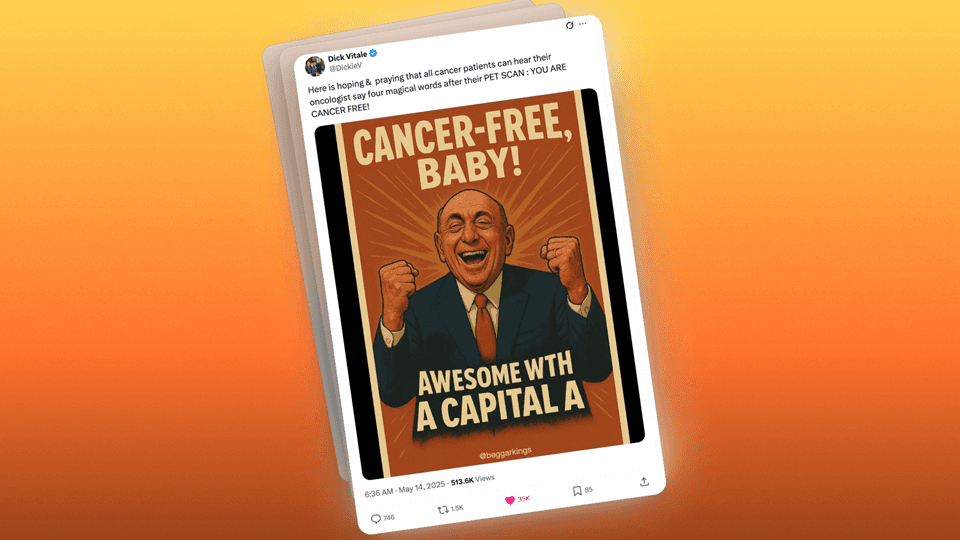The height and width of the screenshot is (540, 960).
Task: Open the three-dot more options menu
Action: pos(583,24)
